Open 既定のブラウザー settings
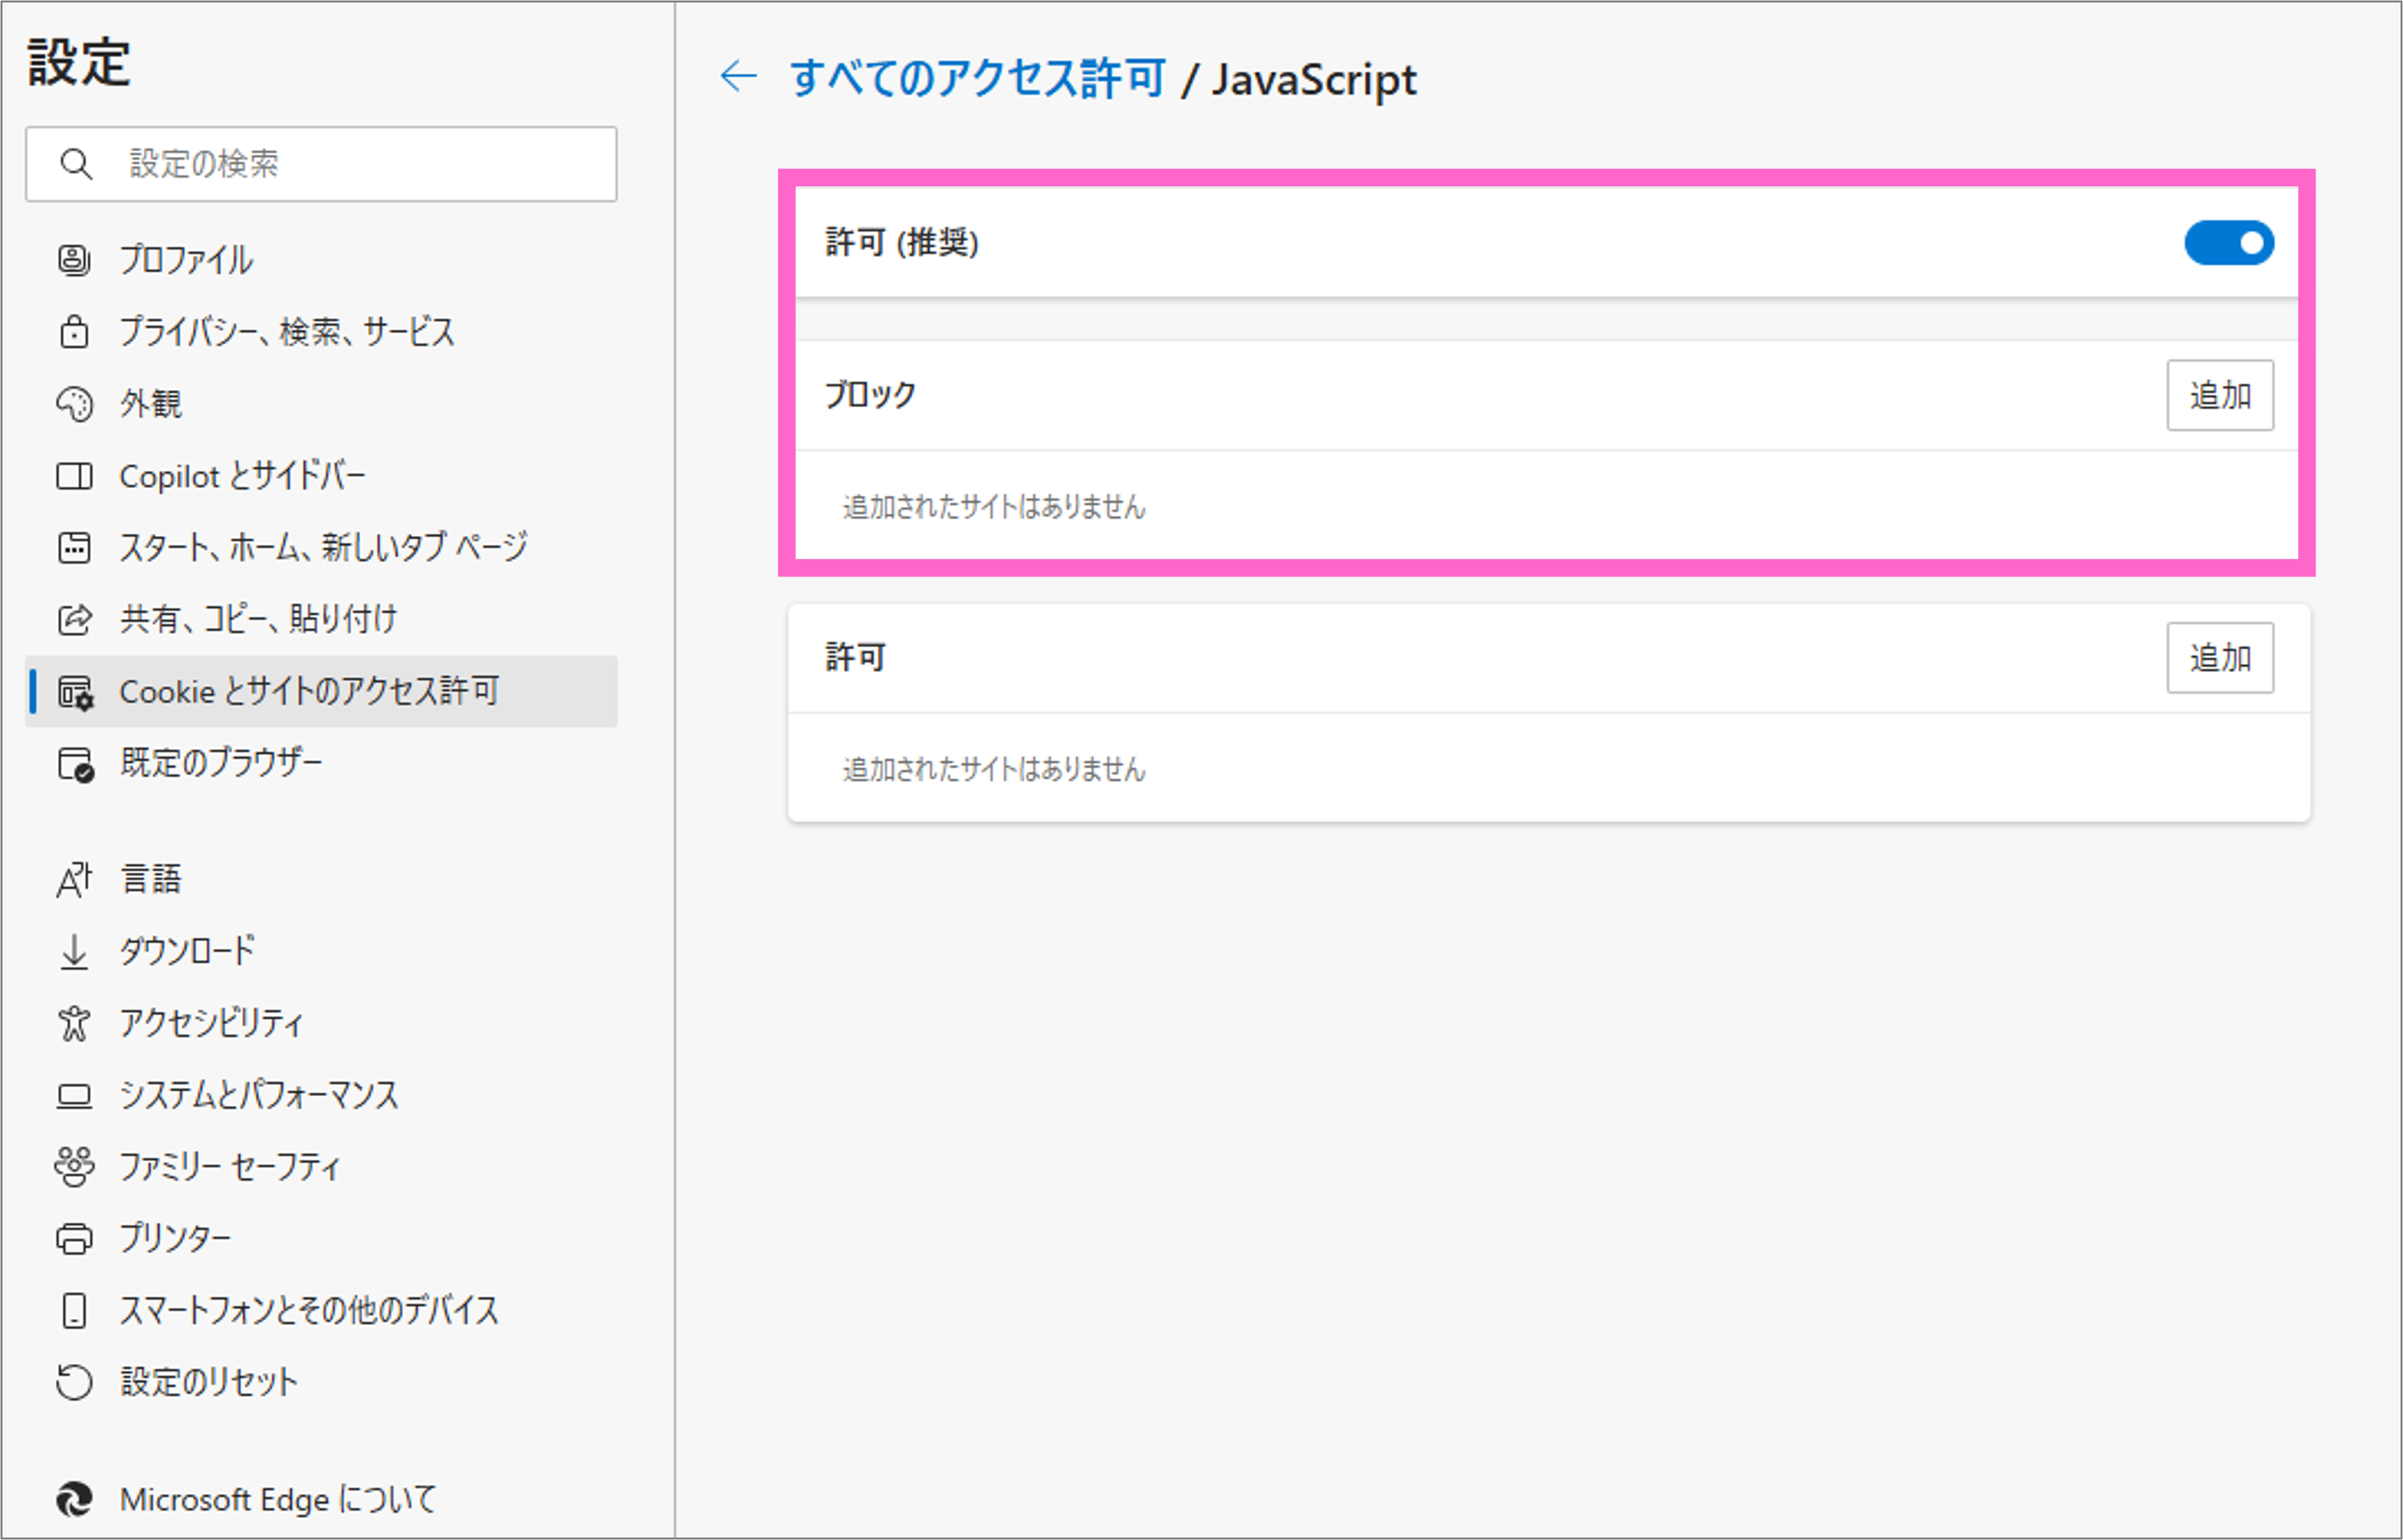Screen dimensions: 2403x1540 (x=221, y=762)
